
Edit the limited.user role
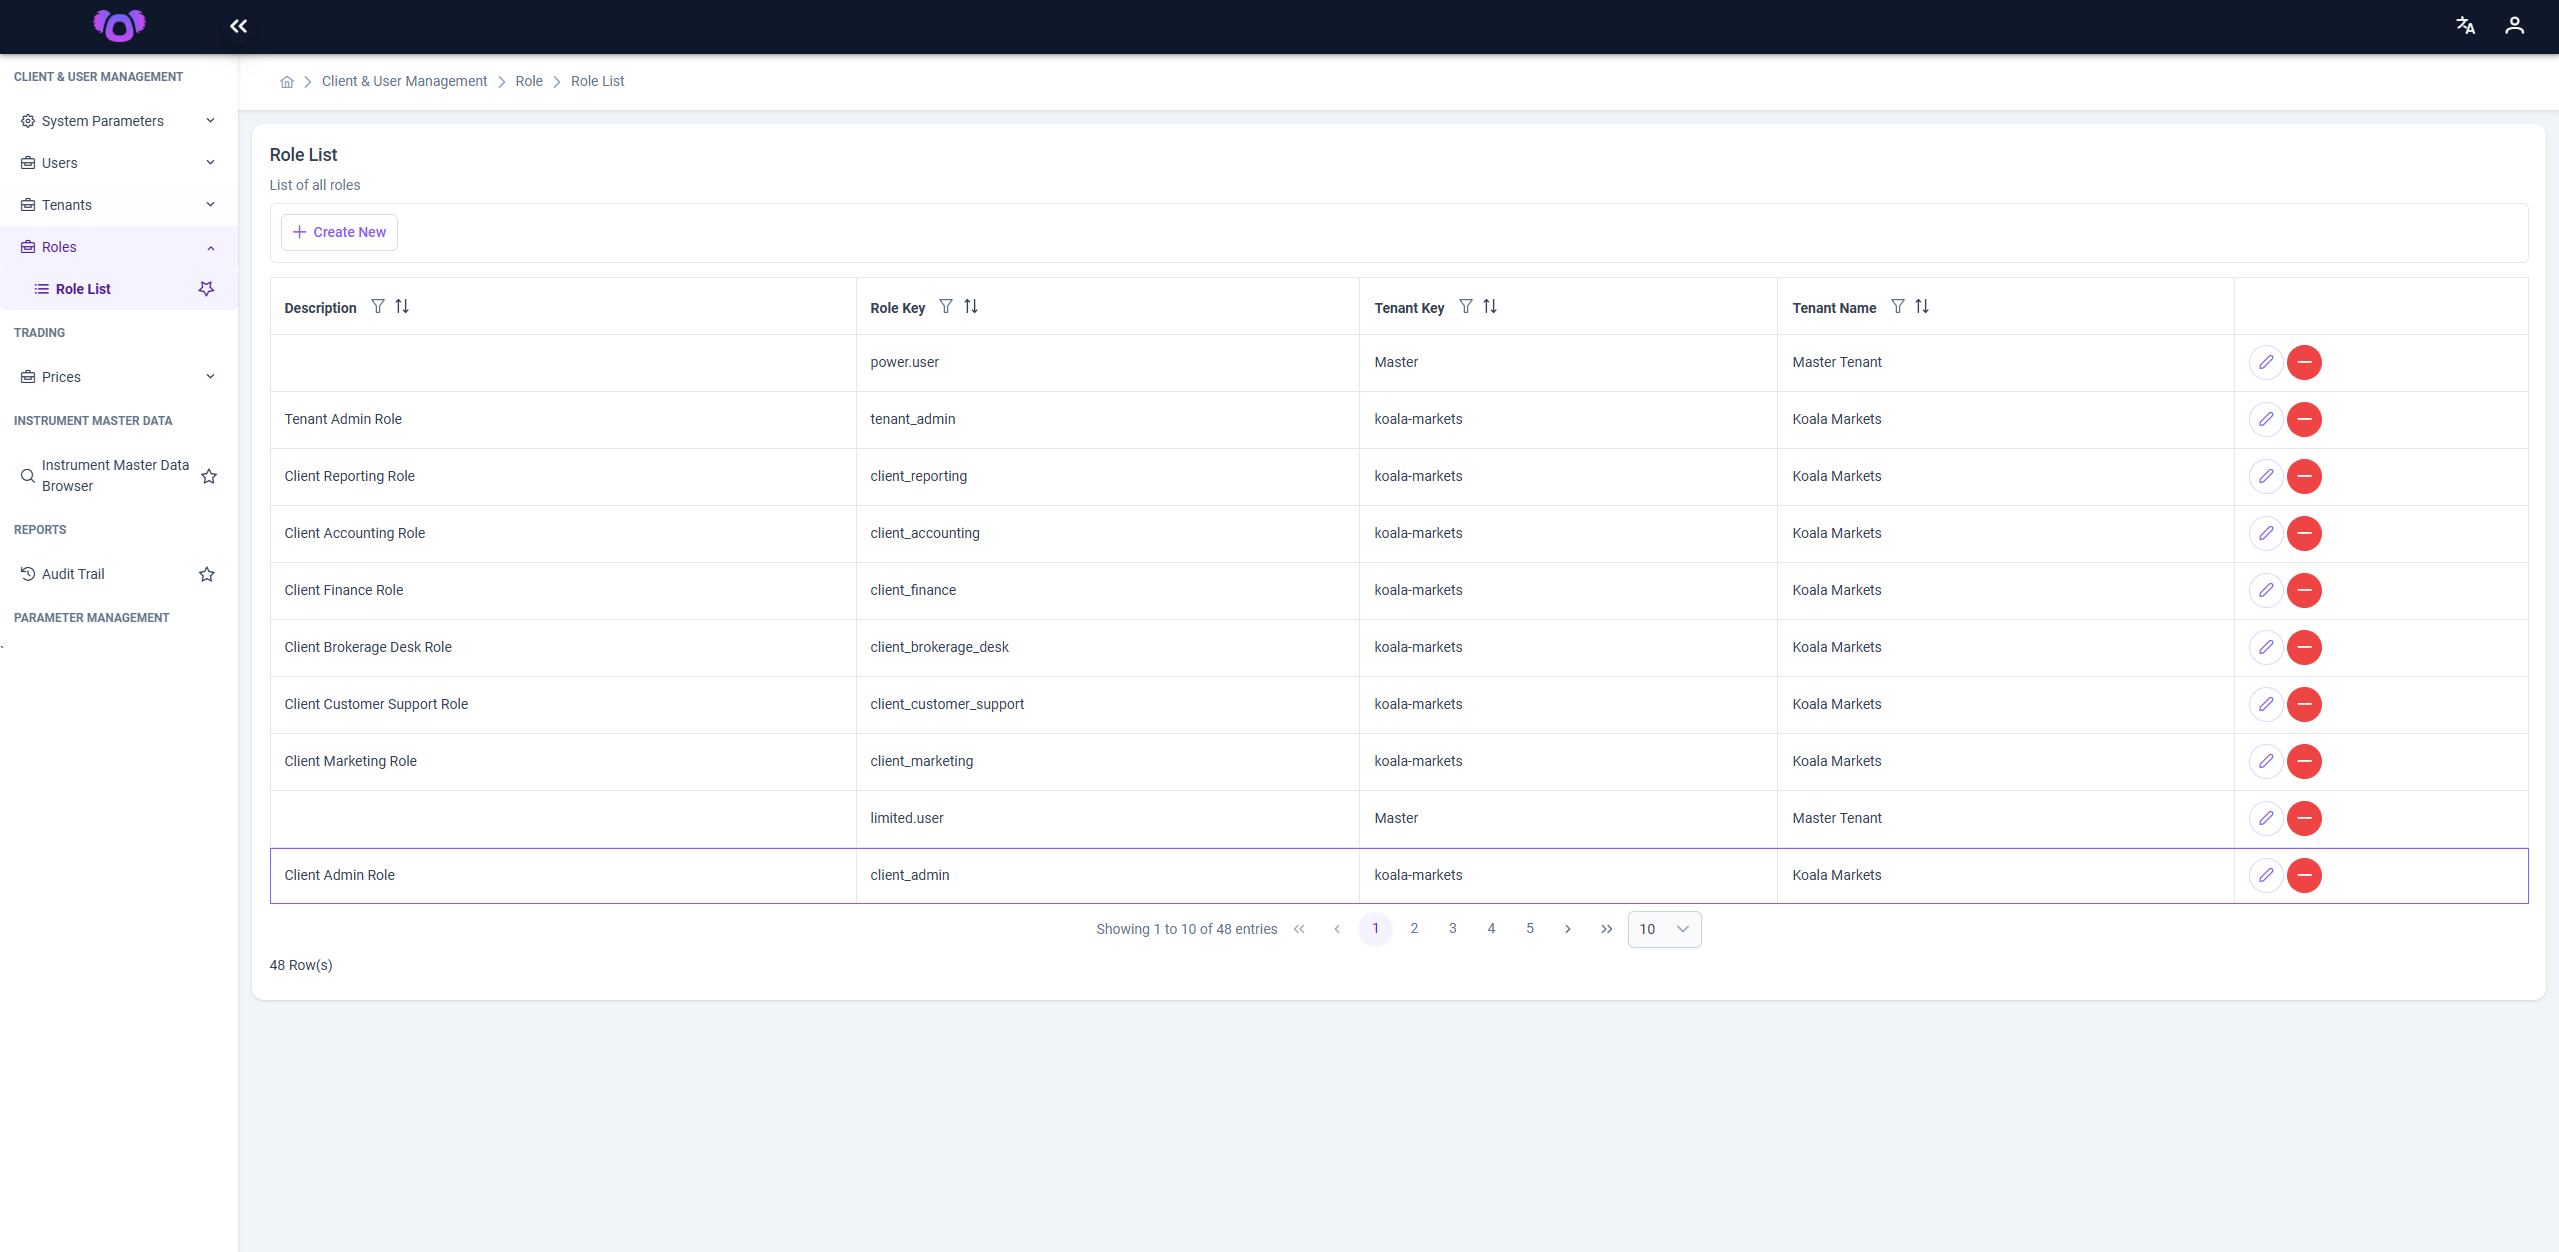pos(2266,818)
